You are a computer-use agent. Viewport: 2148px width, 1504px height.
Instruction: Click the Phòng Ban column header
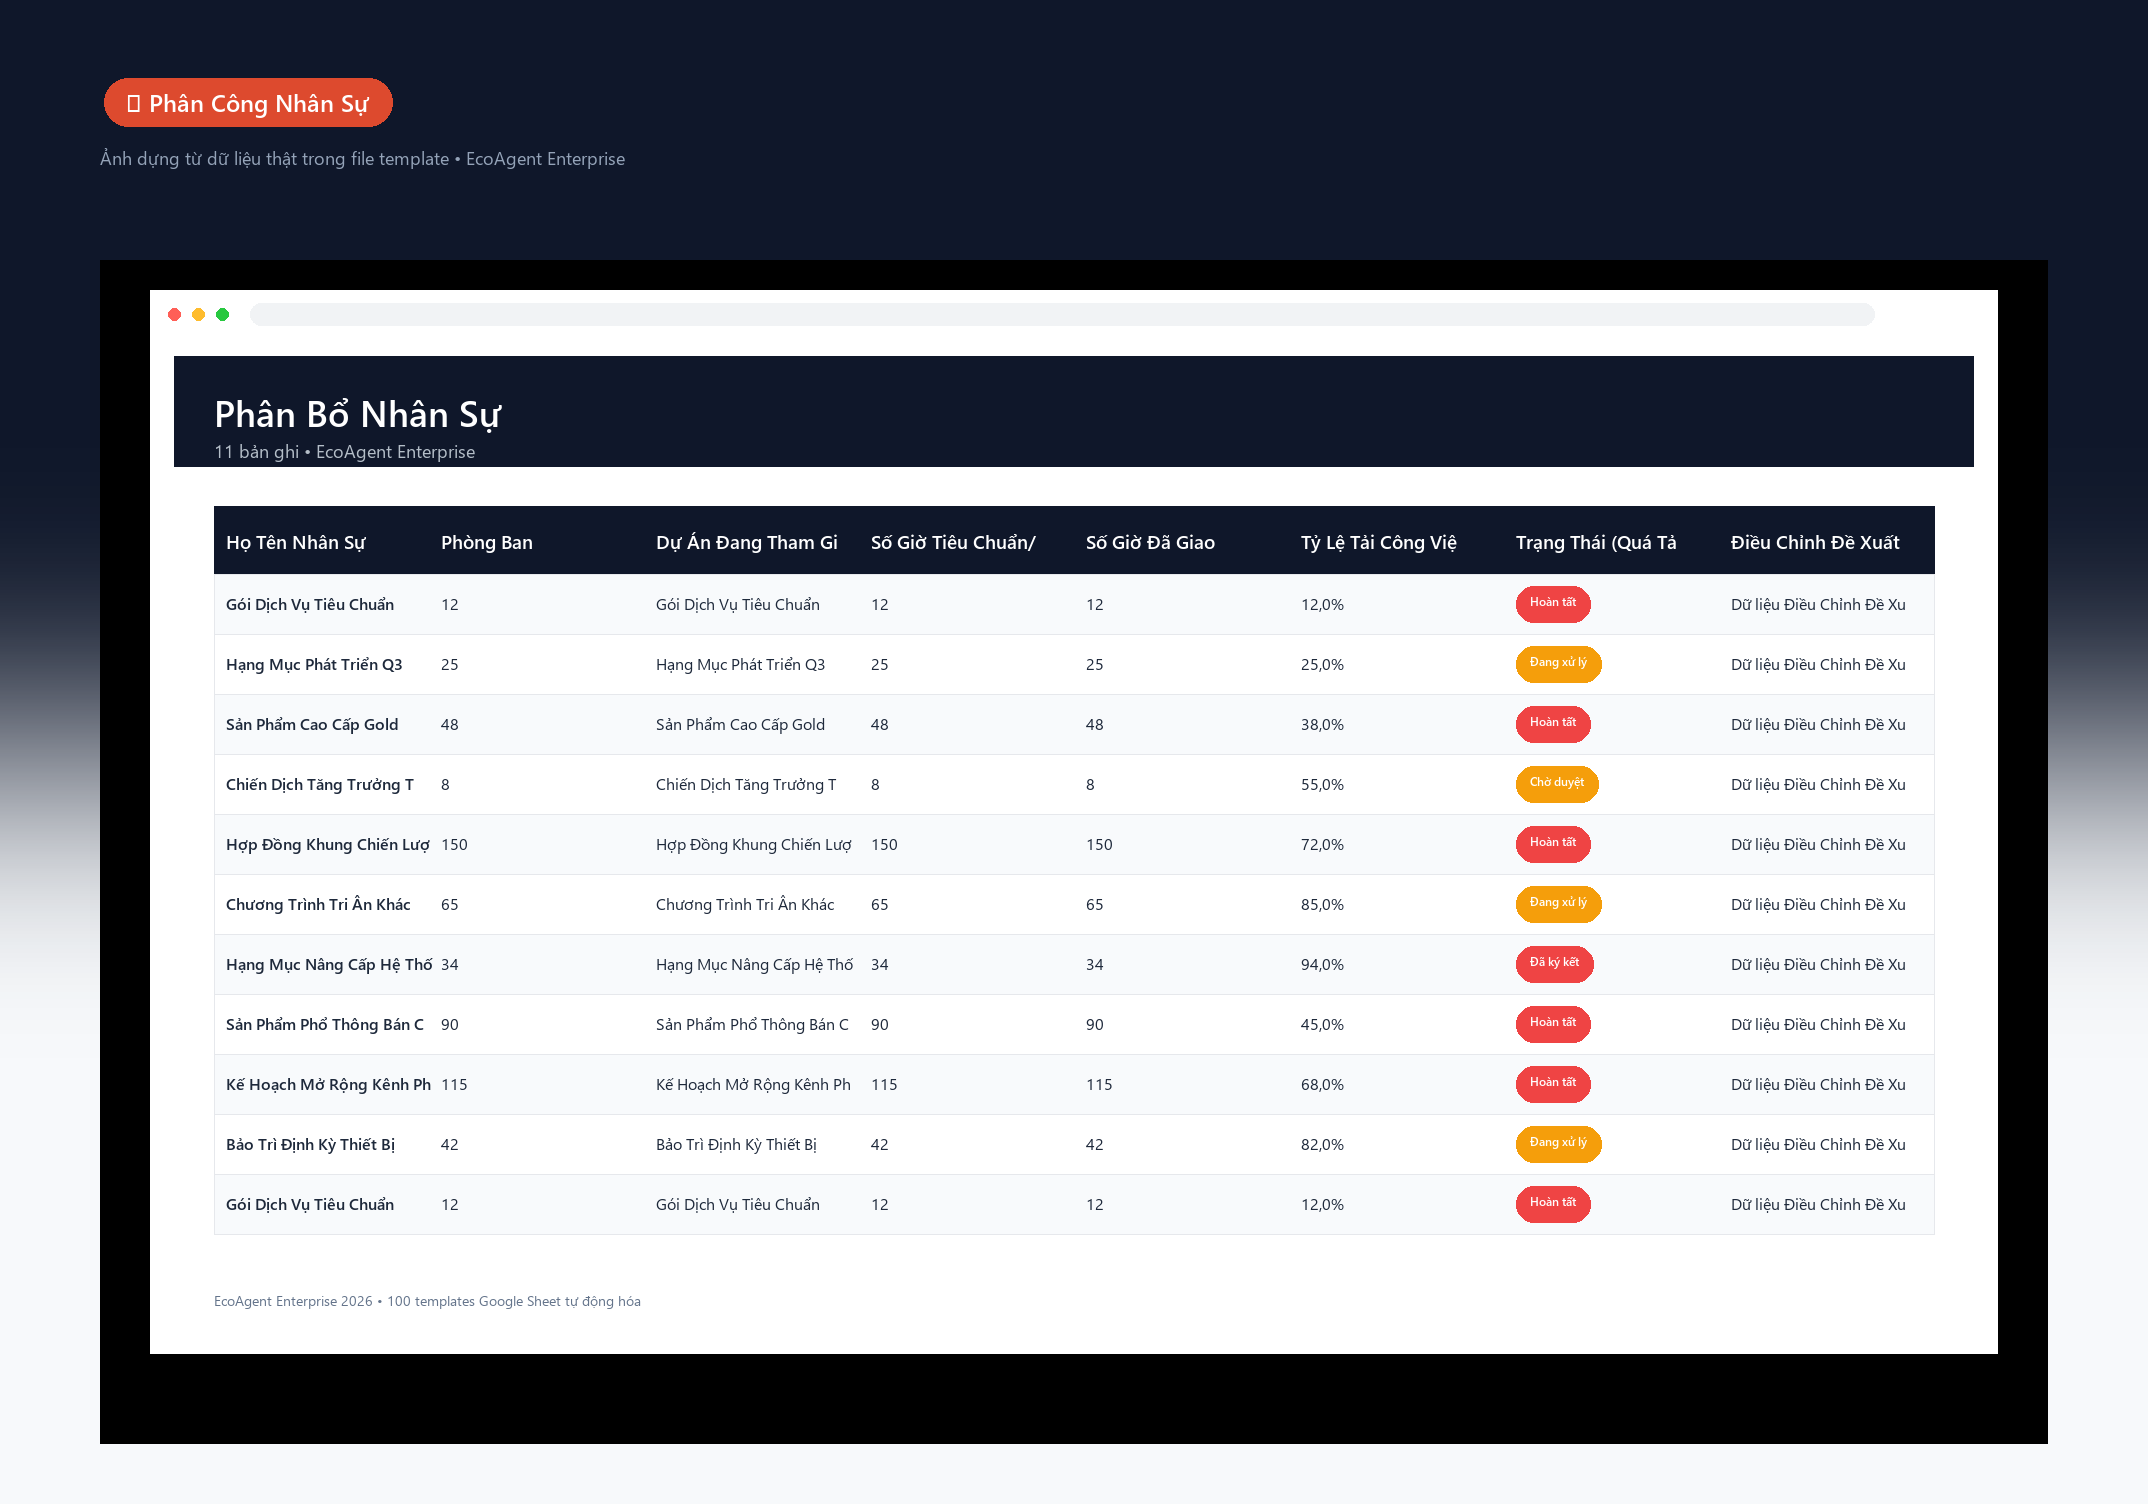pos(487,542)
